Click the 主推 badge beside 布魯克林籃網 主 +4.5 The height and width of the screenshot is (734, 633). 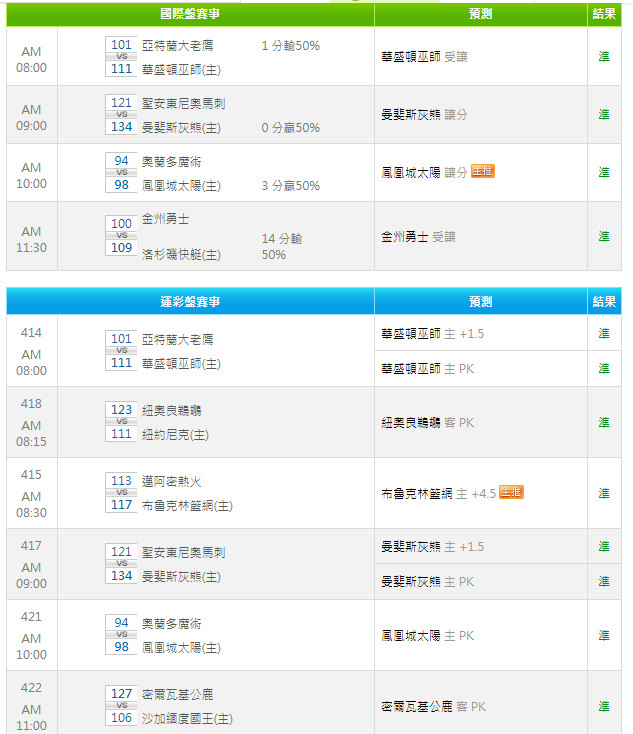coord(511,492)
